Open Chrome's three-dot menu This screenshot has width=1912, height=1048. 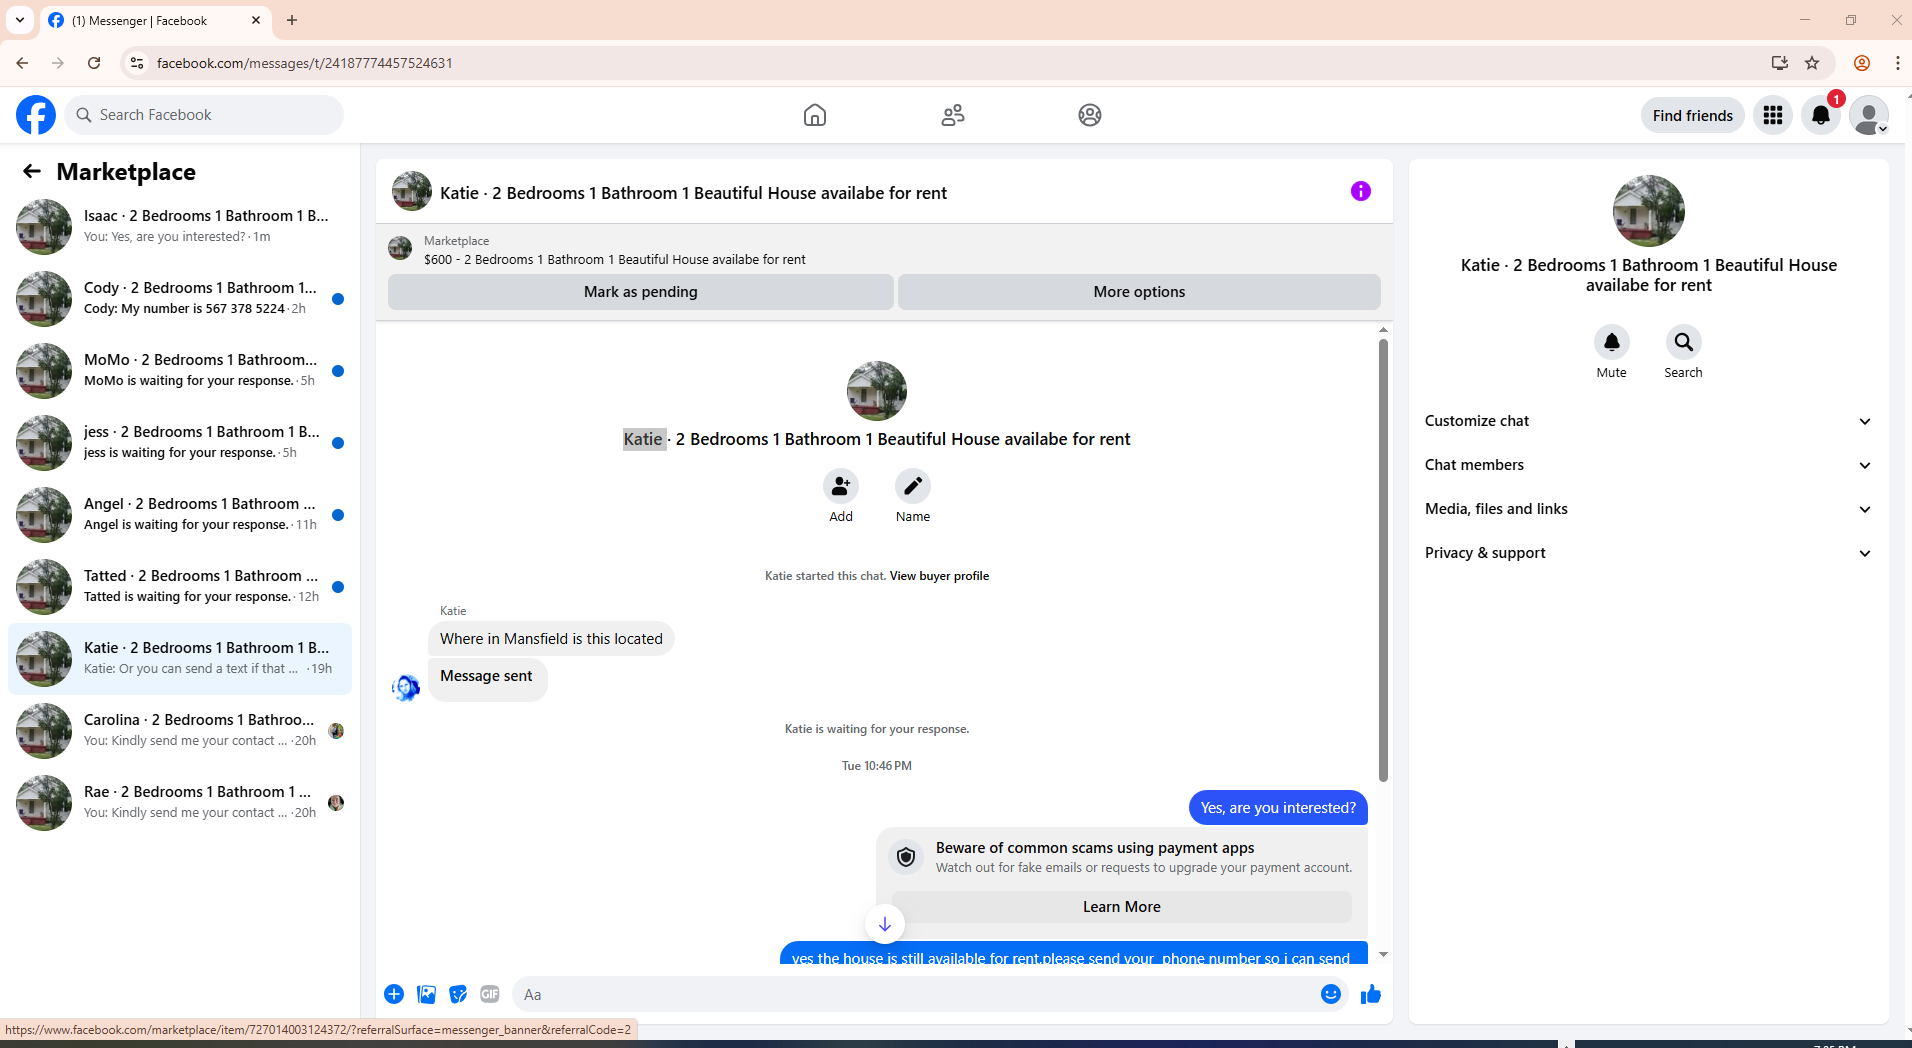coord(1897,63)
